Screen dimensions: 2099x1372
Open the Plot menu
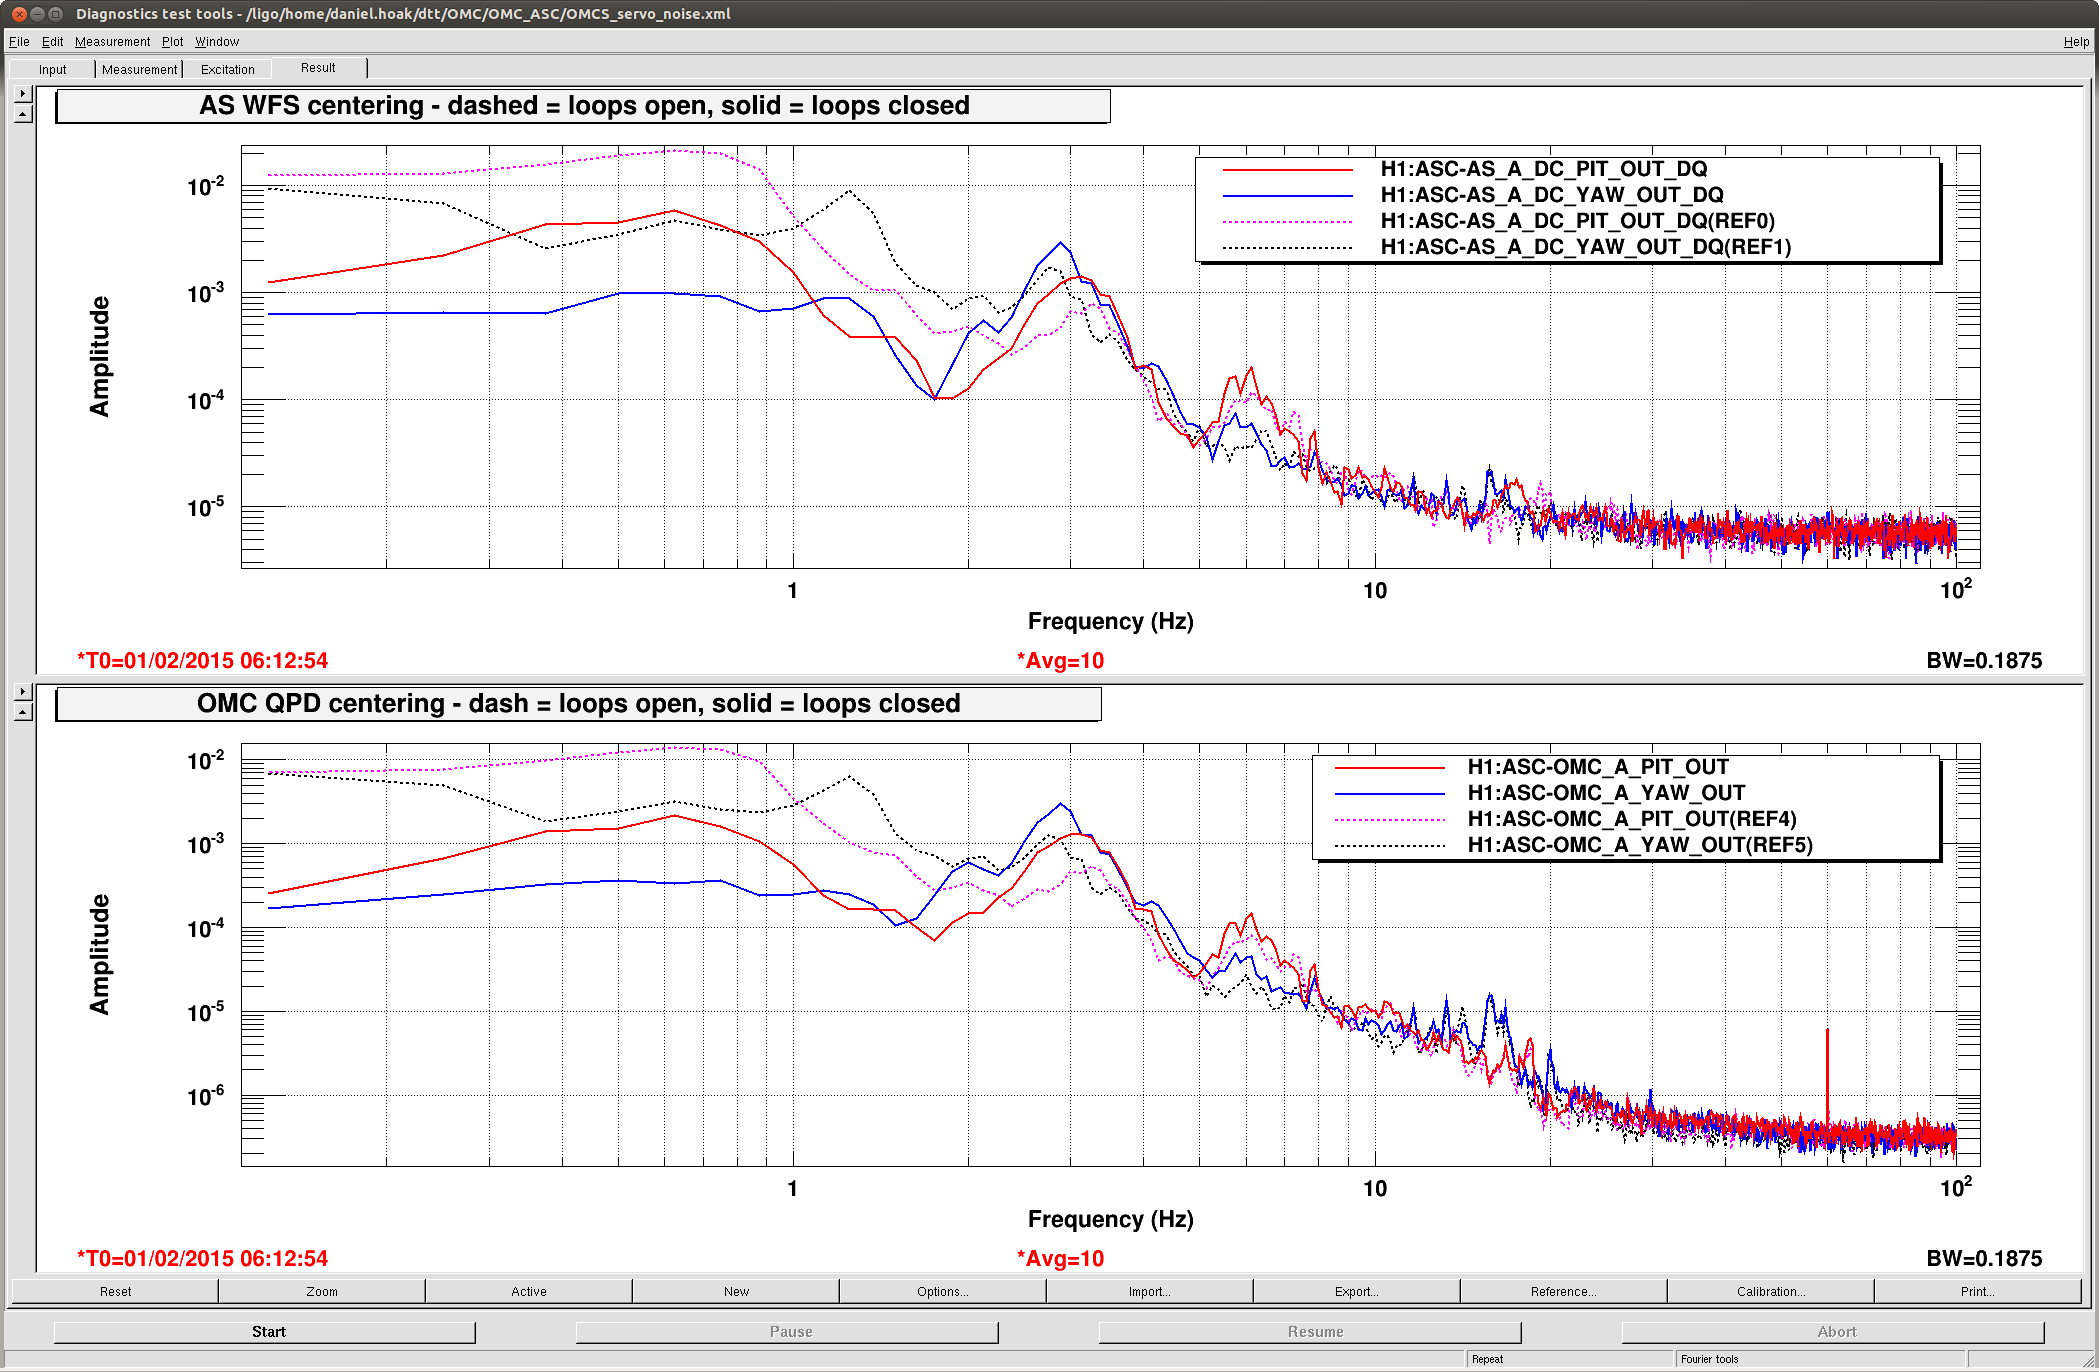[x=172, y=41]
